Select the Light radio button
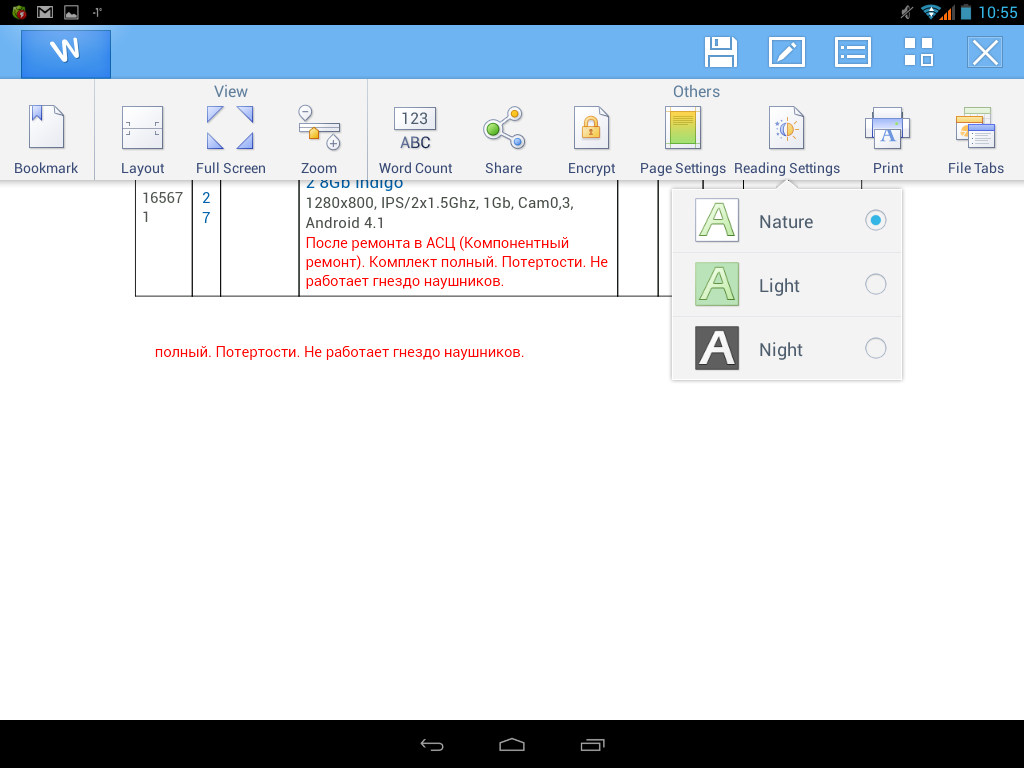 point(875,285)
